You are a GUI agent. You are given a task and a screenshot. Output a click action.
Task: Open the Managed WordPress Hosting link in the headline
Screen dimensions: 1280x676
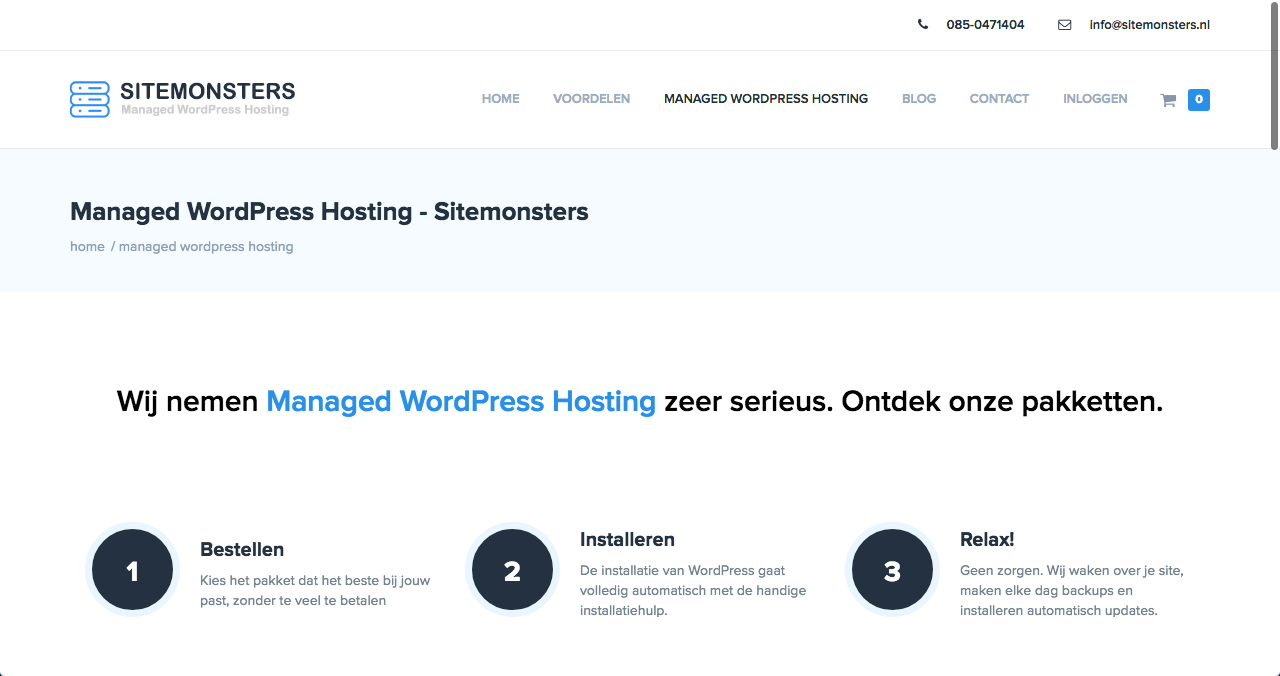pyautogui.click(x=460, y=401)
